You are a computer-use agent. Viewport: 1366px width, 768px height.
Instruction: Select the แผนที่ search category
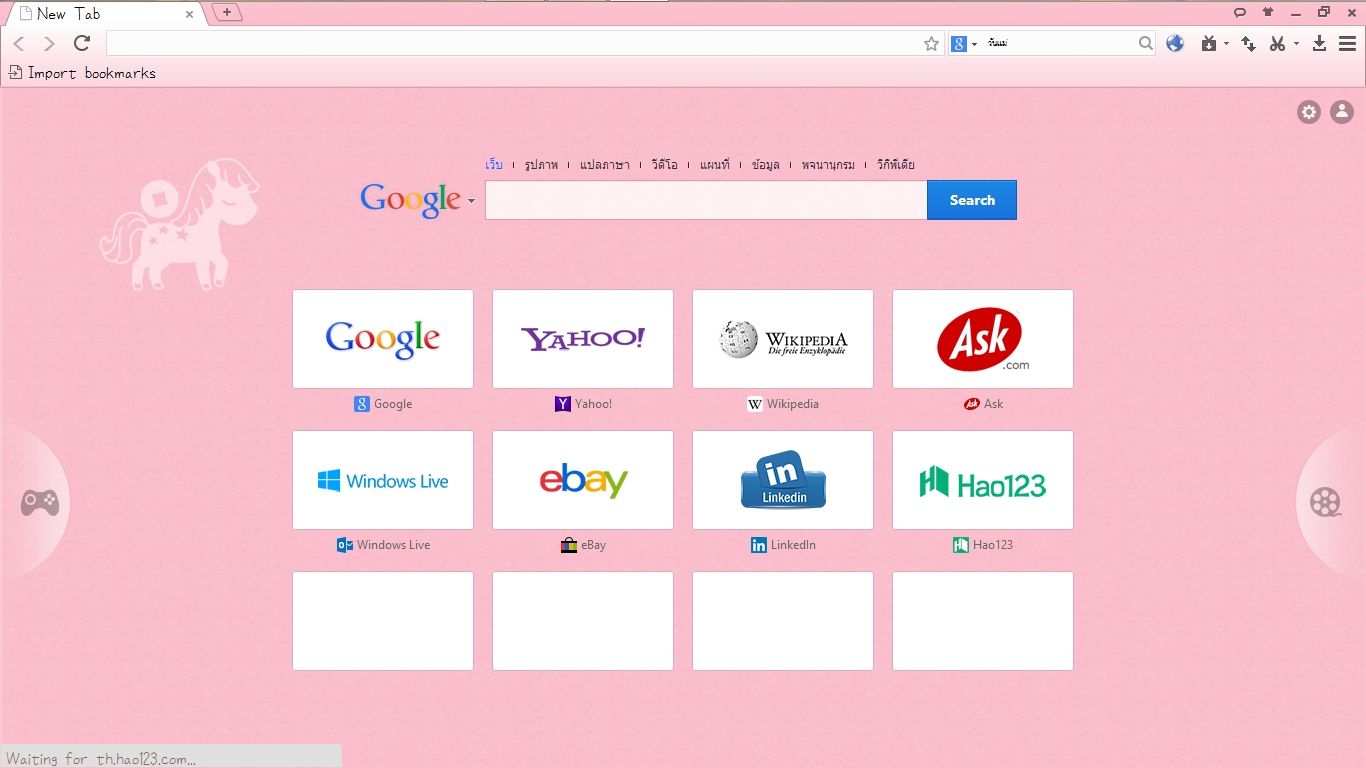tap(715, 164)
